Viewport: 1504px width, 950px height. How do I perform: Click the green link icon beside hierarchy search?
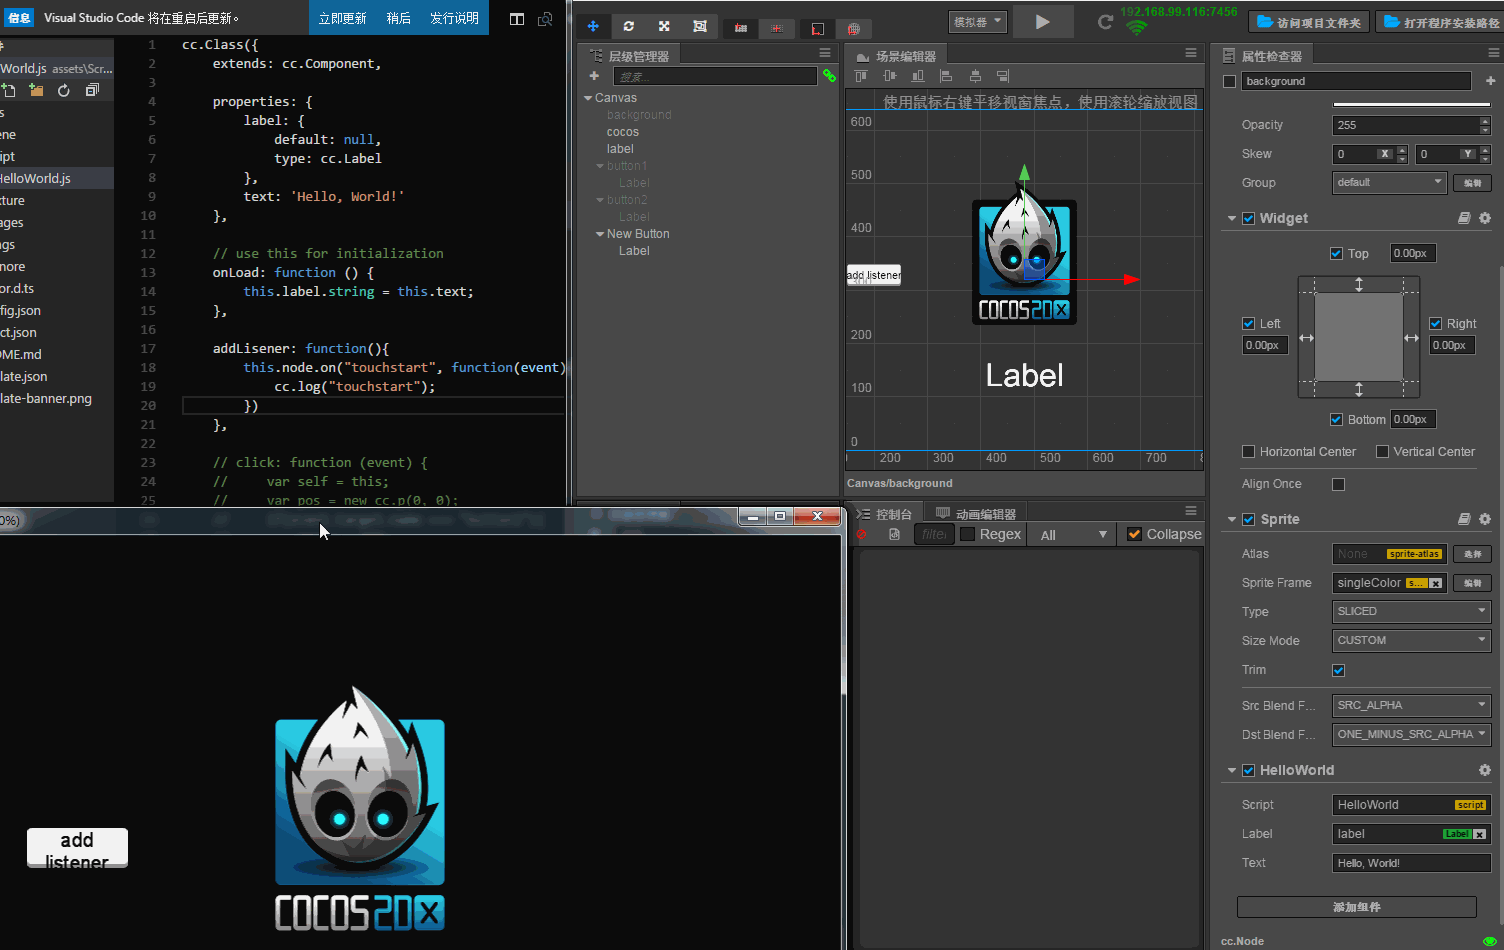[829, 76]
